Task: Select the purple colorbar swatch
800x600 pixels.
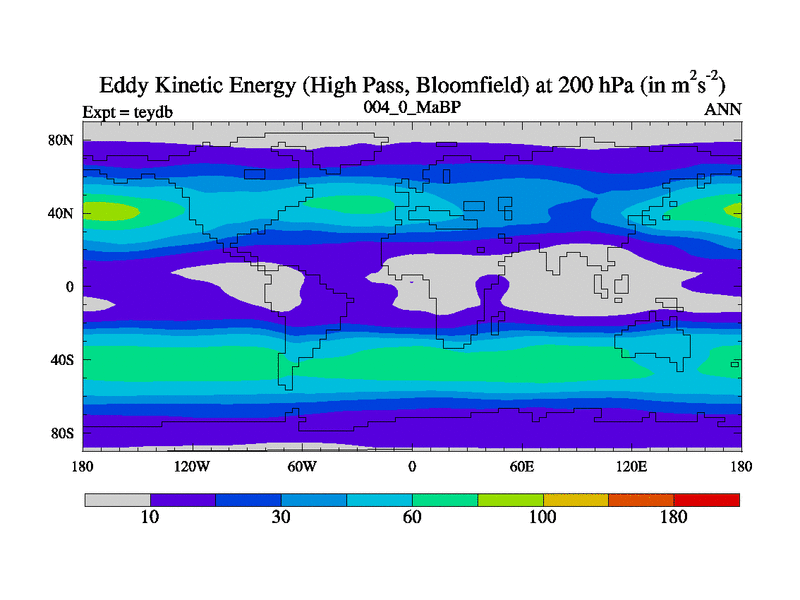Action: click(x=183, y=499)
